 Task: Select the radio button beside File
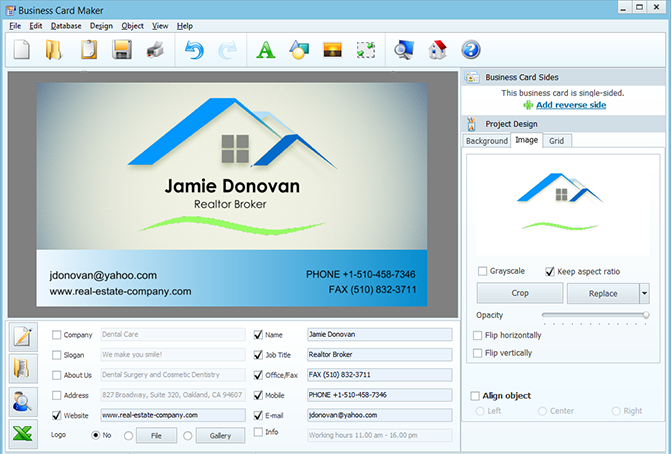[x=128, y=436]
